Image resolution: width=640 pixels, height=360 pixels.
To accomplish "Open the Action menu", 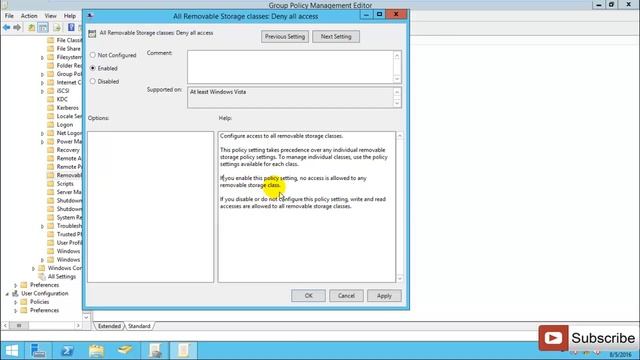I will click(x=29, y=16).
